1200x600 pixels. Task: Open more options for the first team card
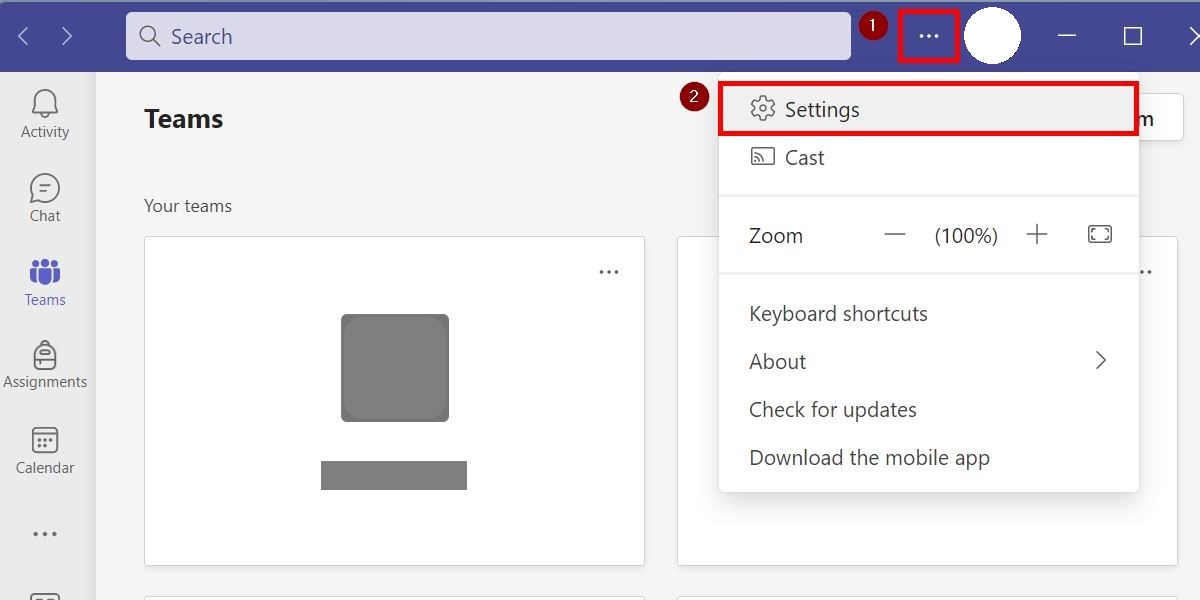609,271
